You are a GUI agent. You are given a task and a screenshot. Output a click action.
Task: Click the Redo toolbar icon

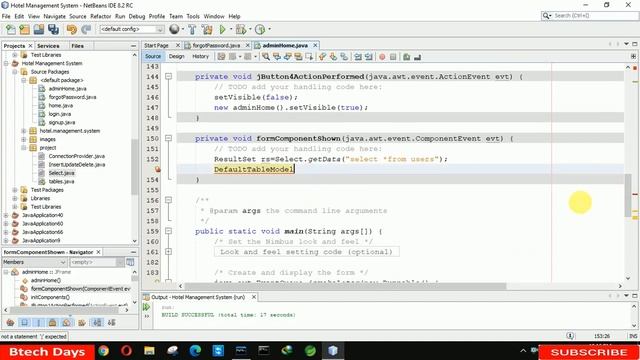86,29
